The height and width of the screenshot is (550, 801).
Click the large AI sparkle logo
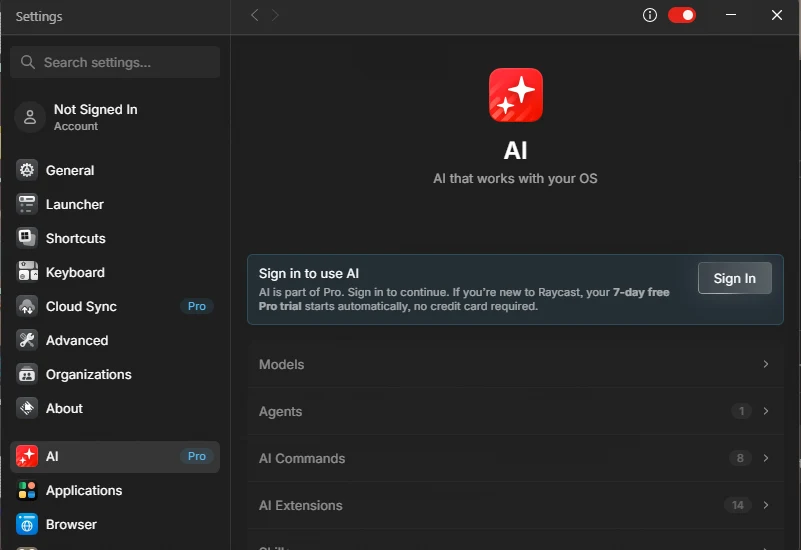[x=515, y=95]
